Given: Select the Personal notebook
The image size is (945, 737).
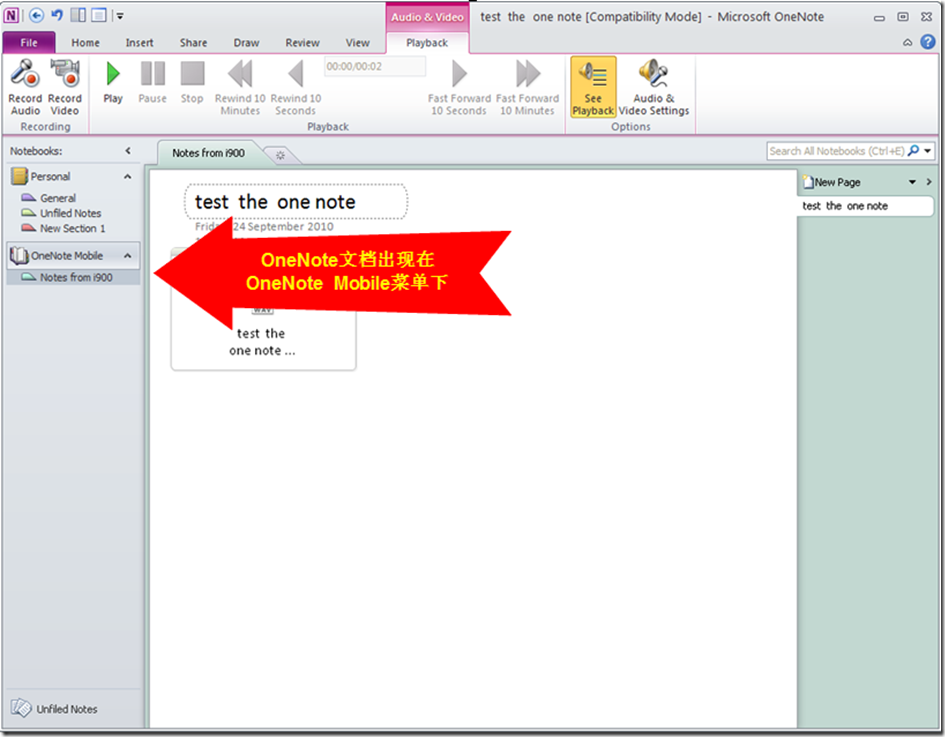Looking at the screenshot, I should 50,177.
